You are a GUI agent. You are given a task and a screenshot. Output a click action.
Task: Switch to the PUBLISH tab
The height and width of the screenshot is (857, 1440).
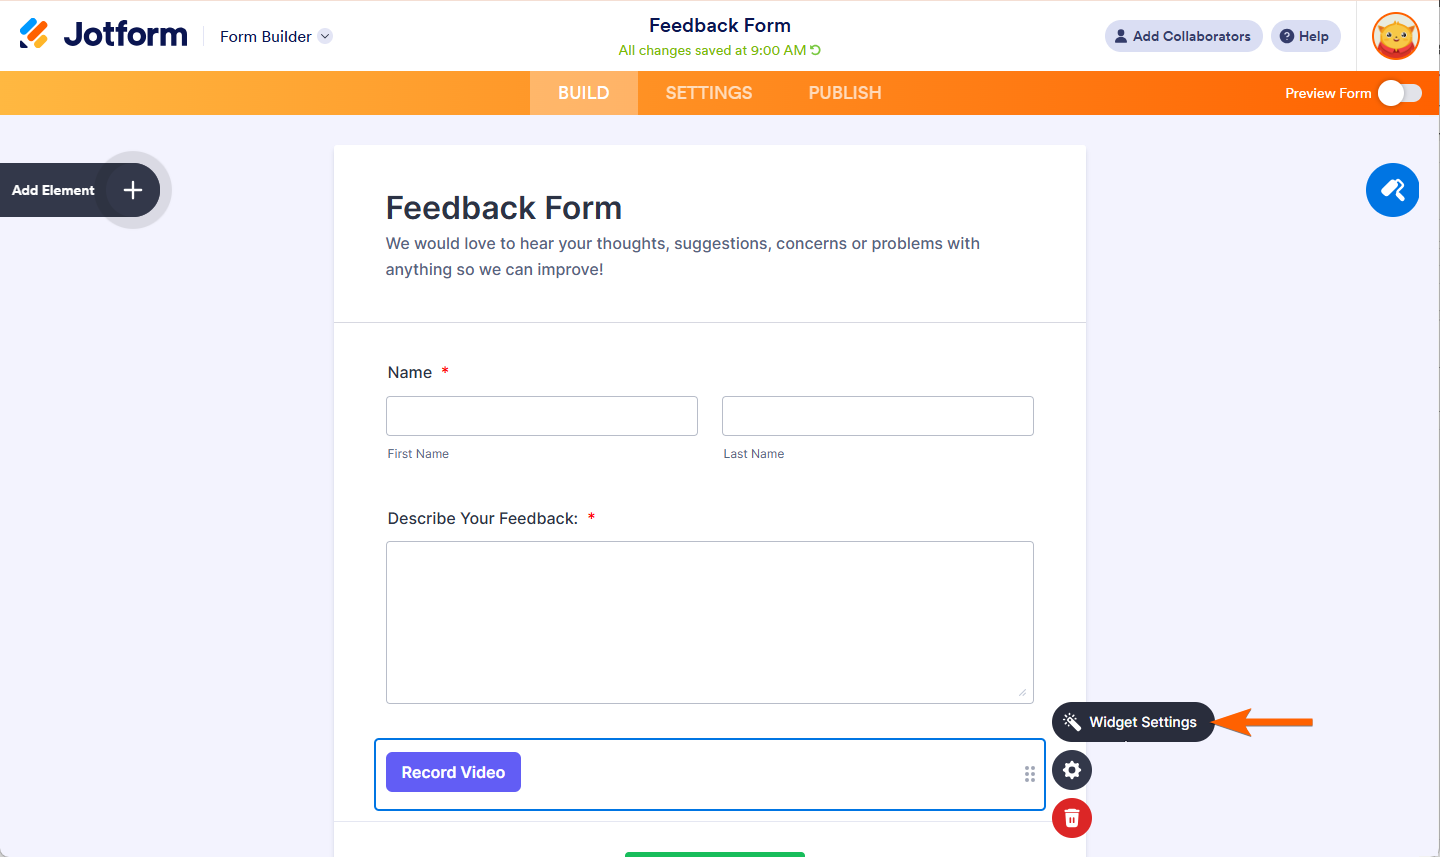845,93
